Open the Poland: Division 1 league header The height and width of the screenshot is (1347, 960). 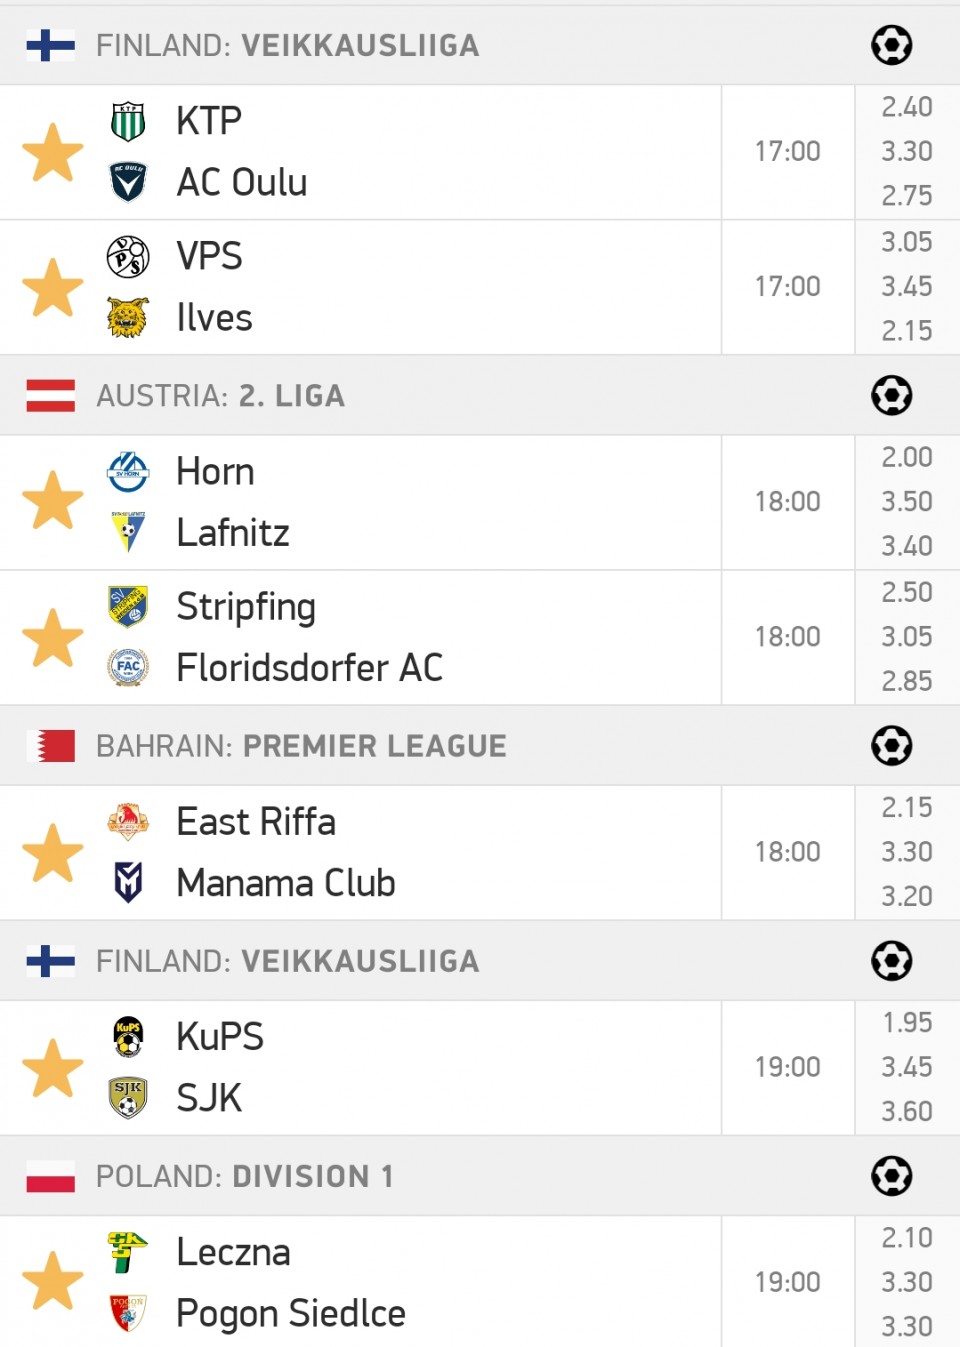(480, 1176)
